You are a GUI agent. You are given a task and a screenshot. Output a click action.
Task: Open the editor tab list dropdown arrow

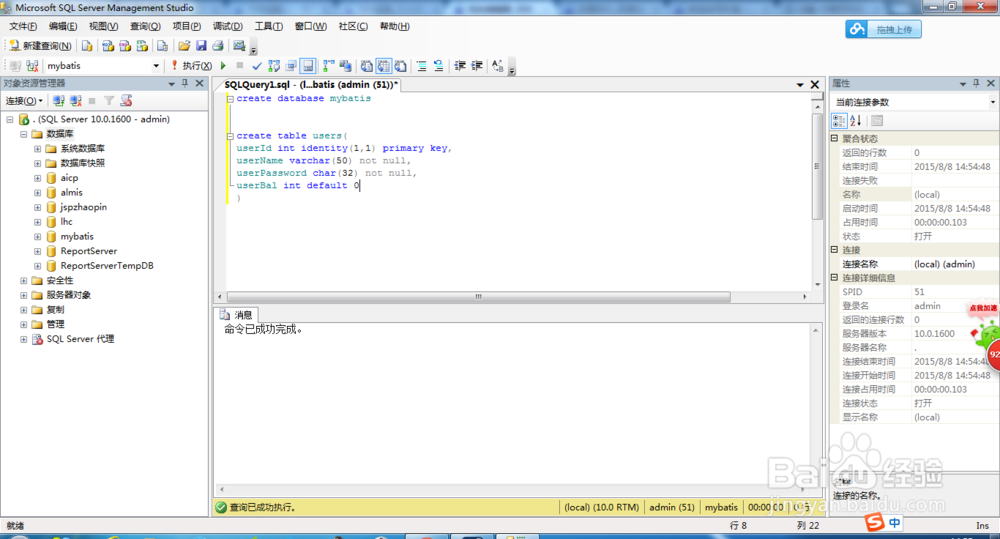tap(800, 85)
